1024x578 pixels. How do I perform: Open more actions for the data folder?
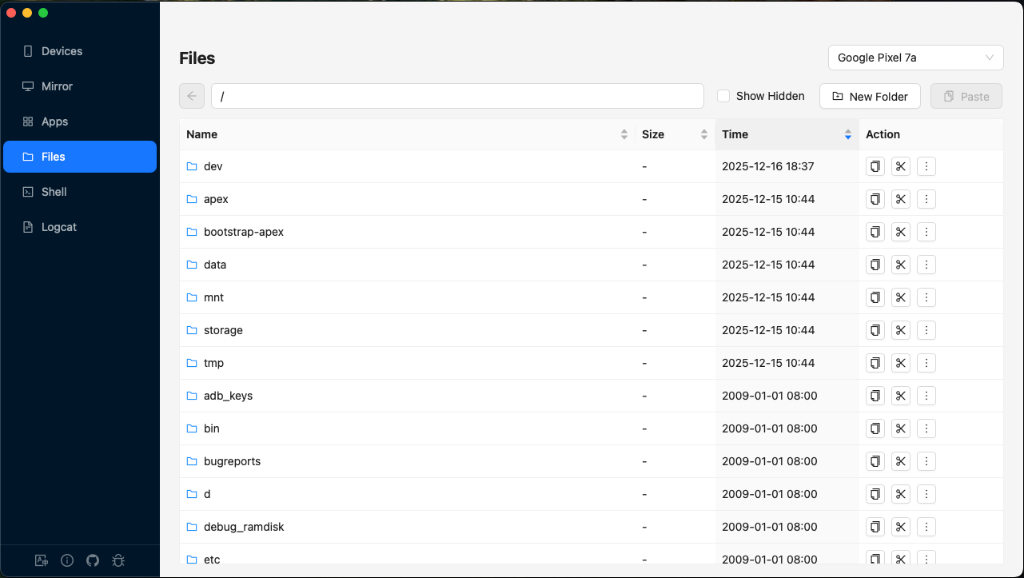pos(926,264)
